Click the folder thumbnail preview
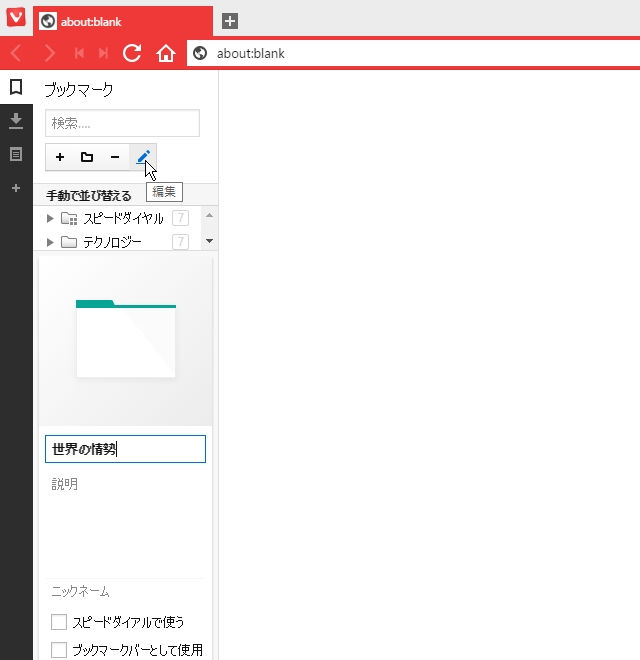640x660 pixels. (x=125, y=341)
